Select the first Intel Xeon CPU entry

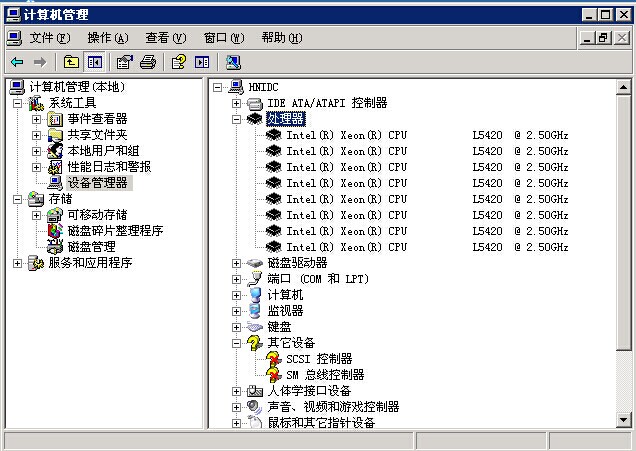pyautogui.click(x=346, y=135)
